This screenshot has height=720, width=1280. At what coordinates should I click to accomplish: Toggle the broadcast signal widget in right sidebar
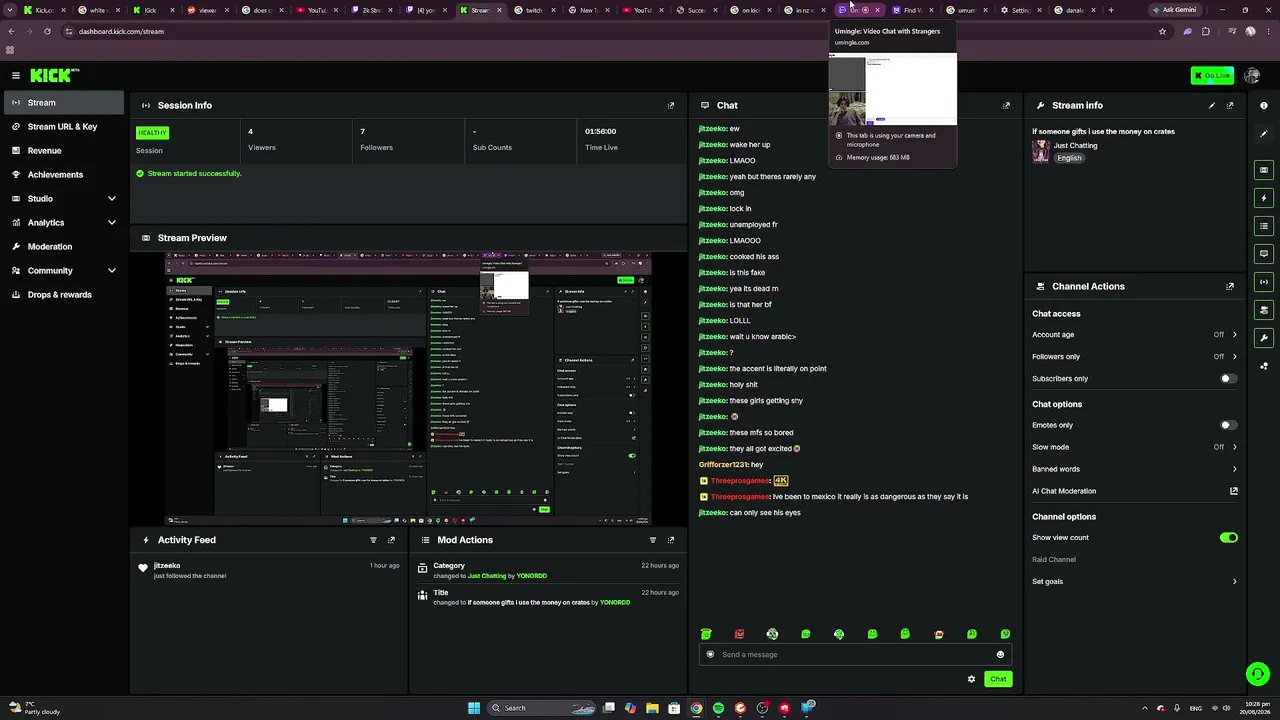point(1264,282)
